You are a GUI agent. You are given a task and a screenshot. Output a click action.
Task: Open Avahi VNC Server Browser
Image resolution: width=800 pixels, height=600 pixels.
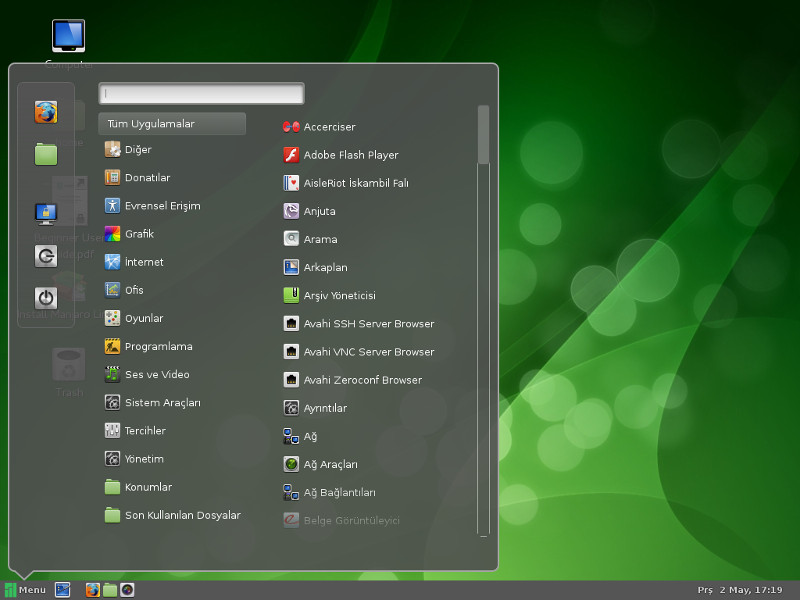pos(368,352)
